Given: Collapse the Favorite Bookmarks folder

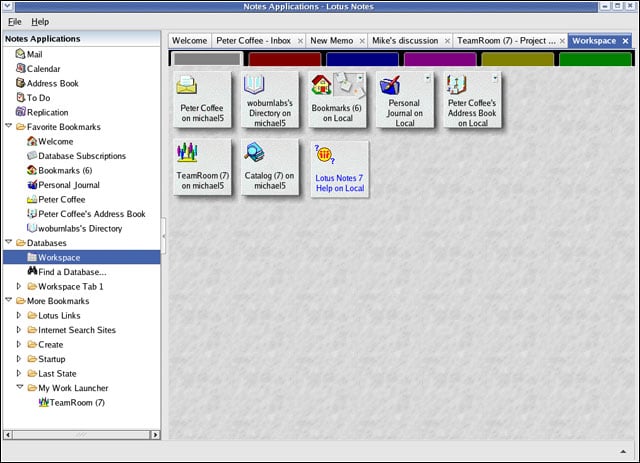Looking at the screenshot, I should pos(9,127).
